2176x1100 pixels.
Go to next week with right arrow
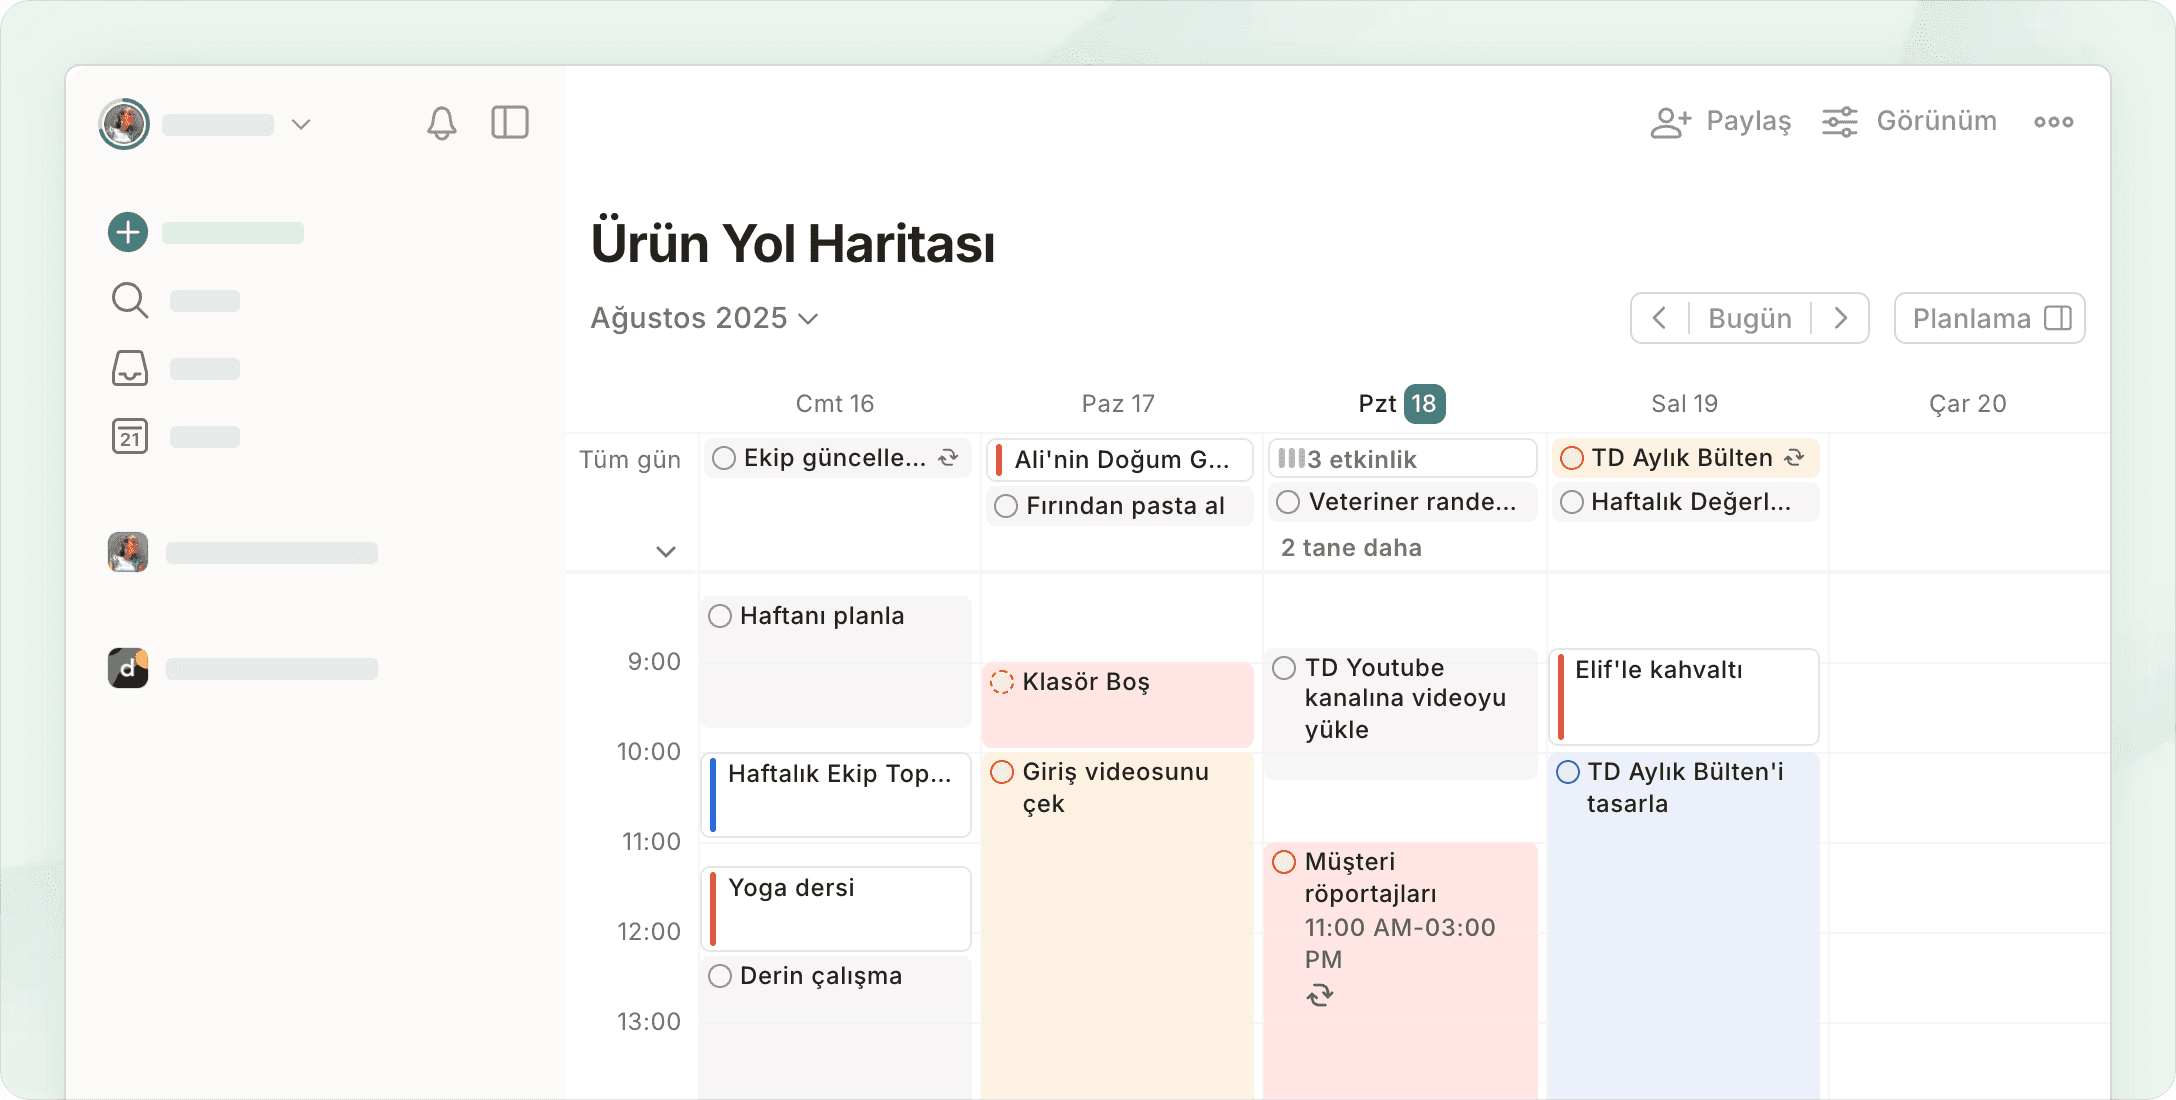(1840, 318)
